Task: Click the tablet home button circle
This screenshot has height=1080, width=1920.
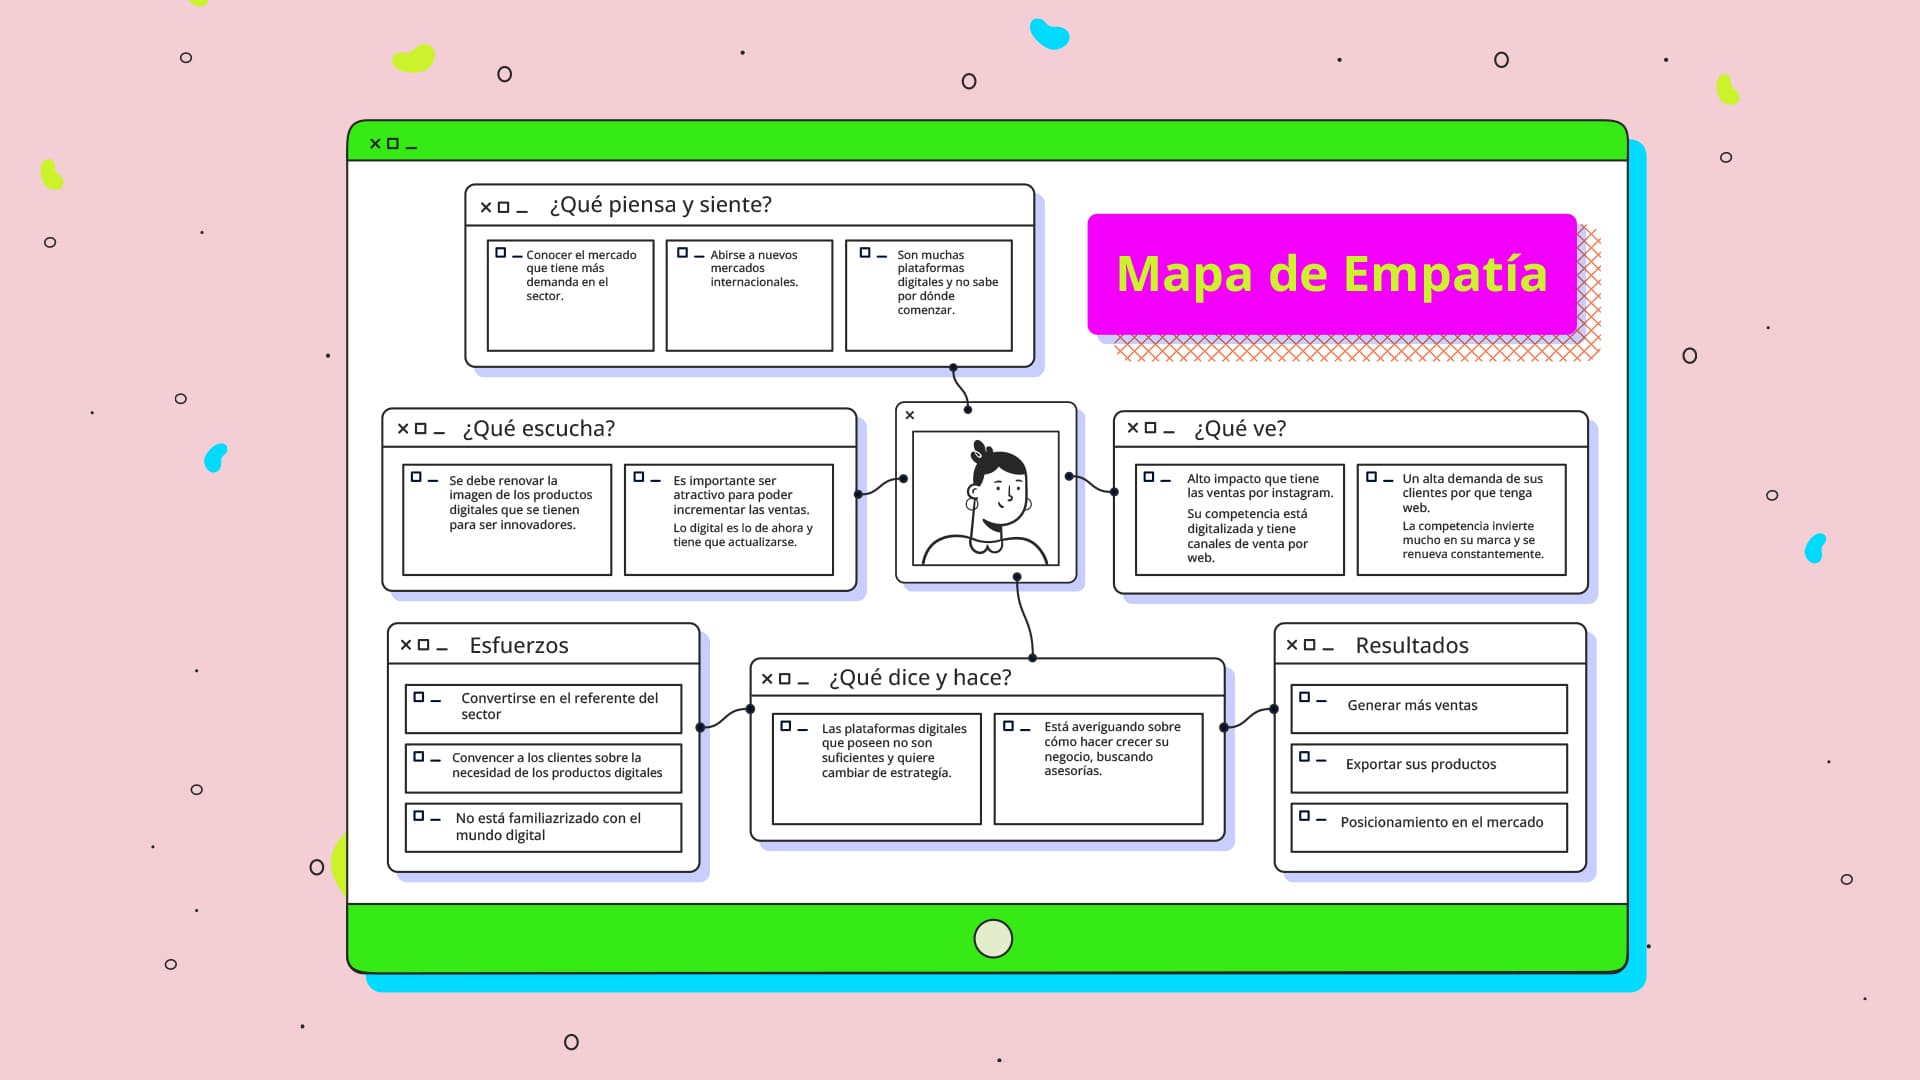Action: pos(992,938)
